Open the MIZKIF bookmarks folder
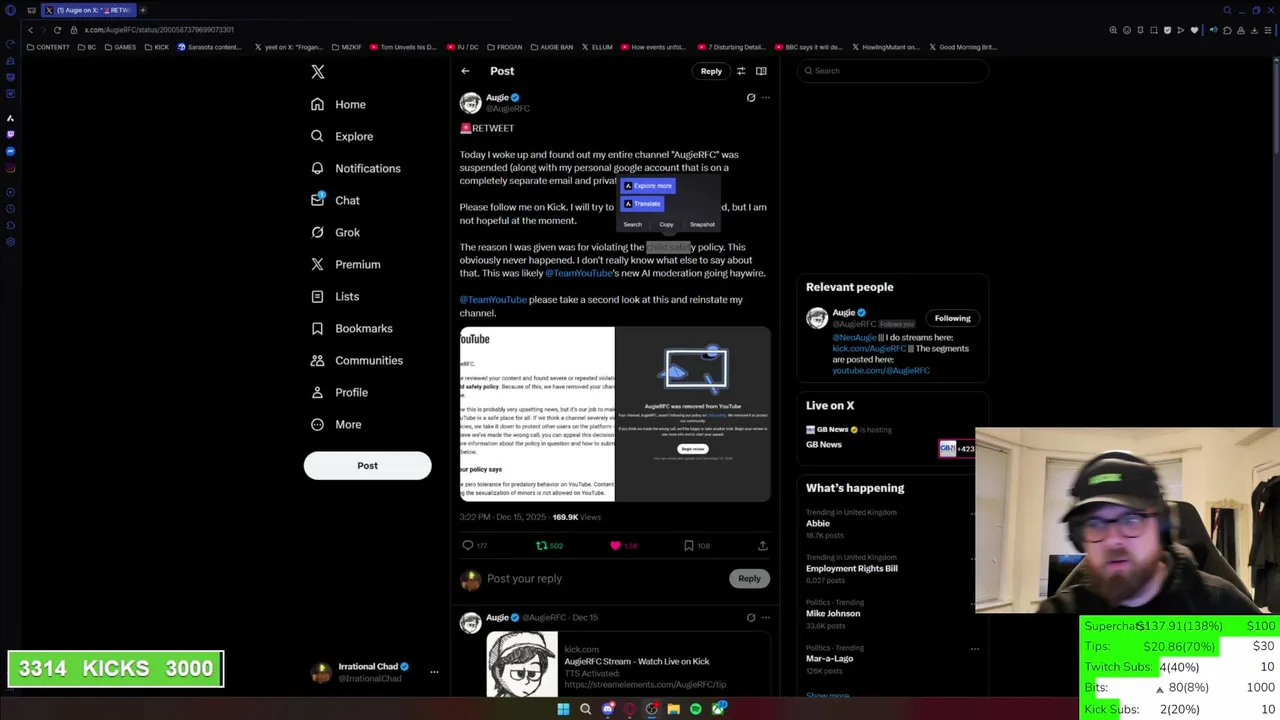 click(346, 47)
